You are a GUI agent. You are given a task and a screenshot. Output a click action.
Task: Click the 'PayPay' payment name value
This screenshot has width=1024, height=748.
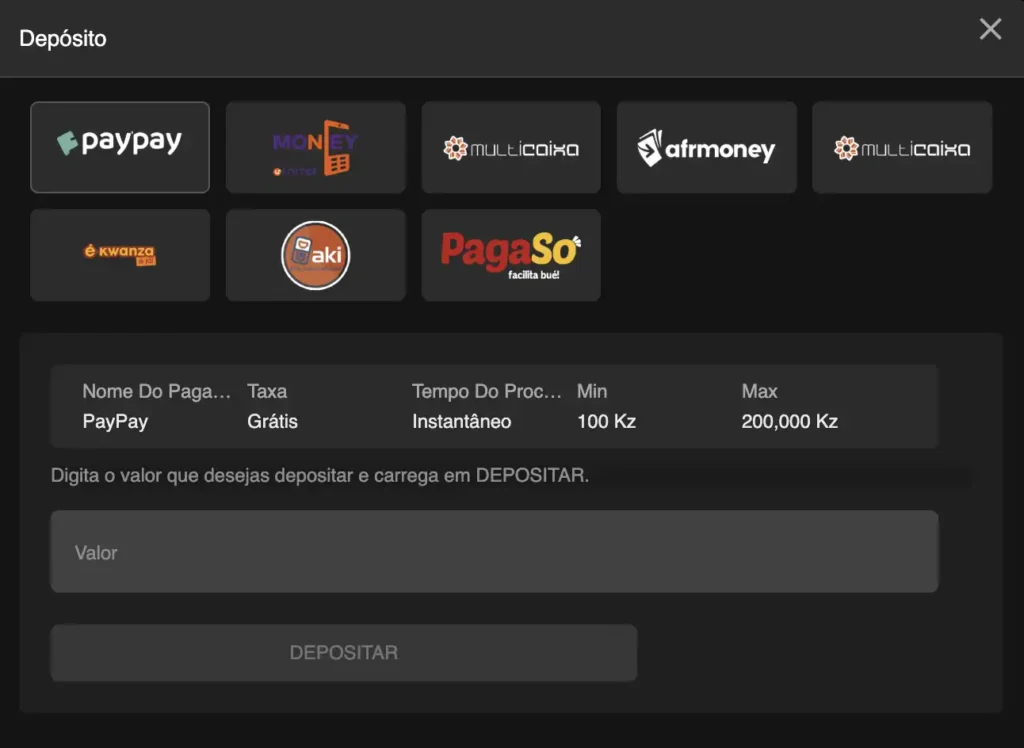pos(115,421)
